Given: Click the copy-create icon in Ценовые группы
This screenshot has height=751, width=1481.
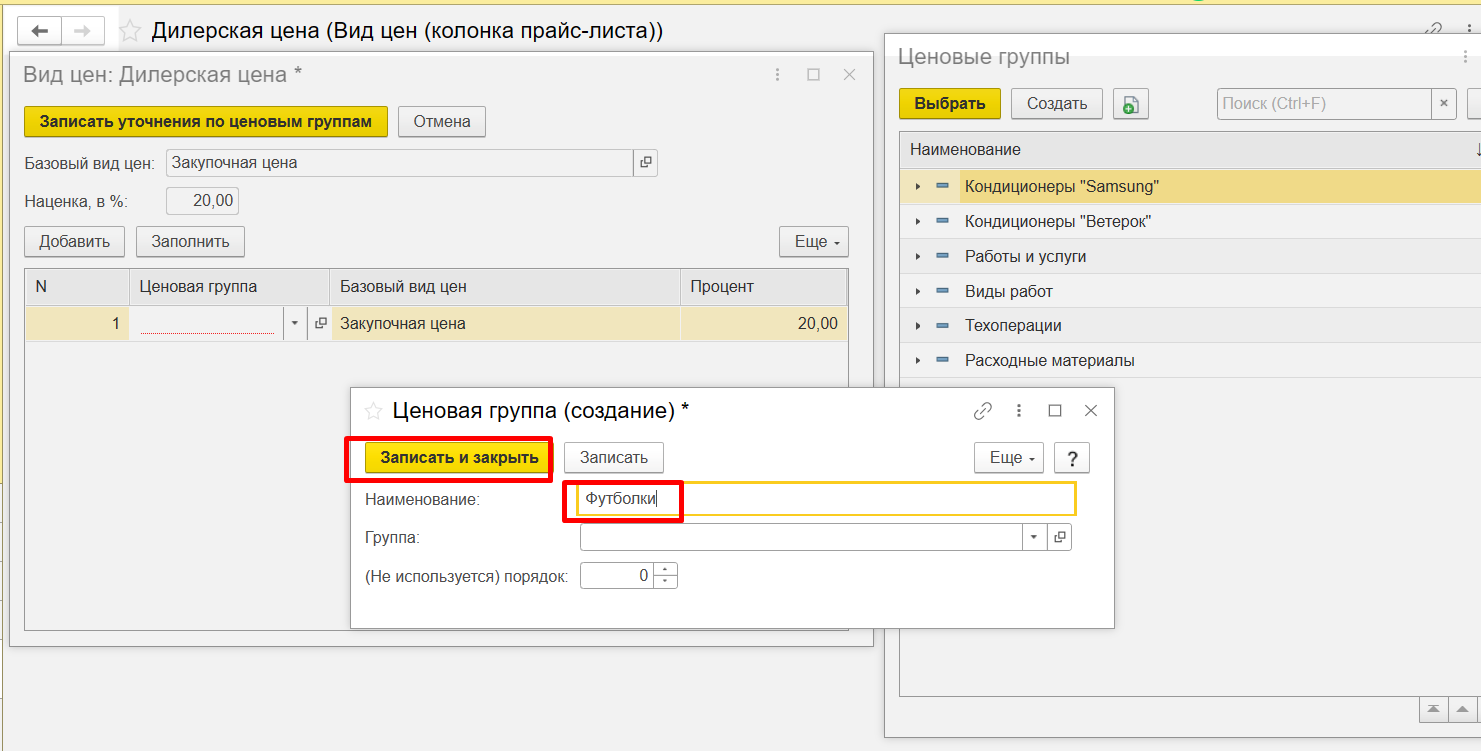Looking at the screenshot, I should [1130, 104].
